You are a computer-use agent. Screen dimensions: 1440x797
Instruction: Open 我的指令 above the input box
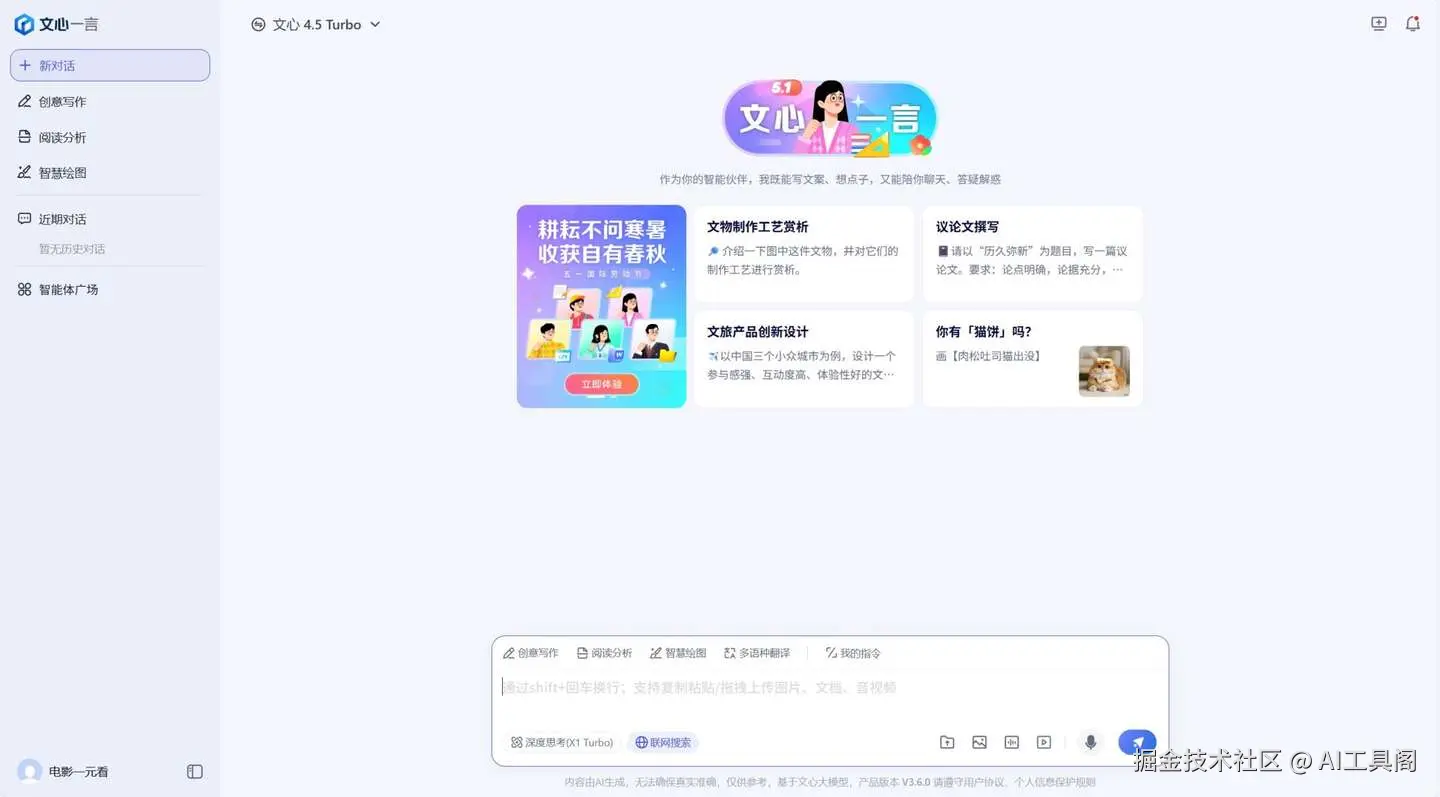(x=853, y=653)
